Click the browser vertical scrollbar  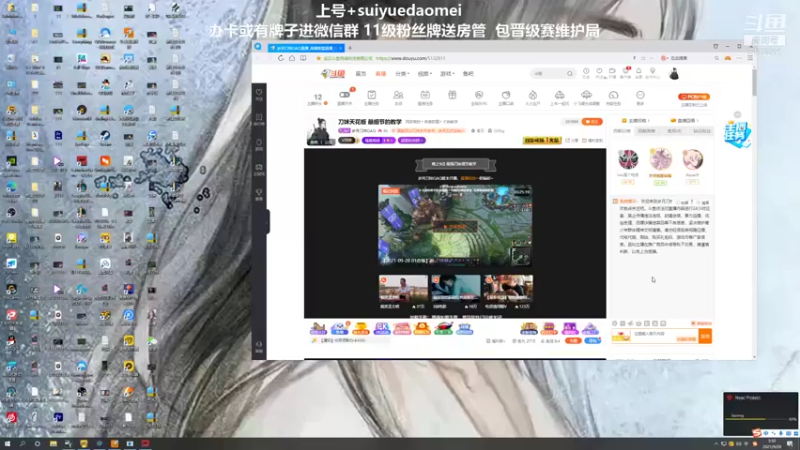(x=754, y=82)
